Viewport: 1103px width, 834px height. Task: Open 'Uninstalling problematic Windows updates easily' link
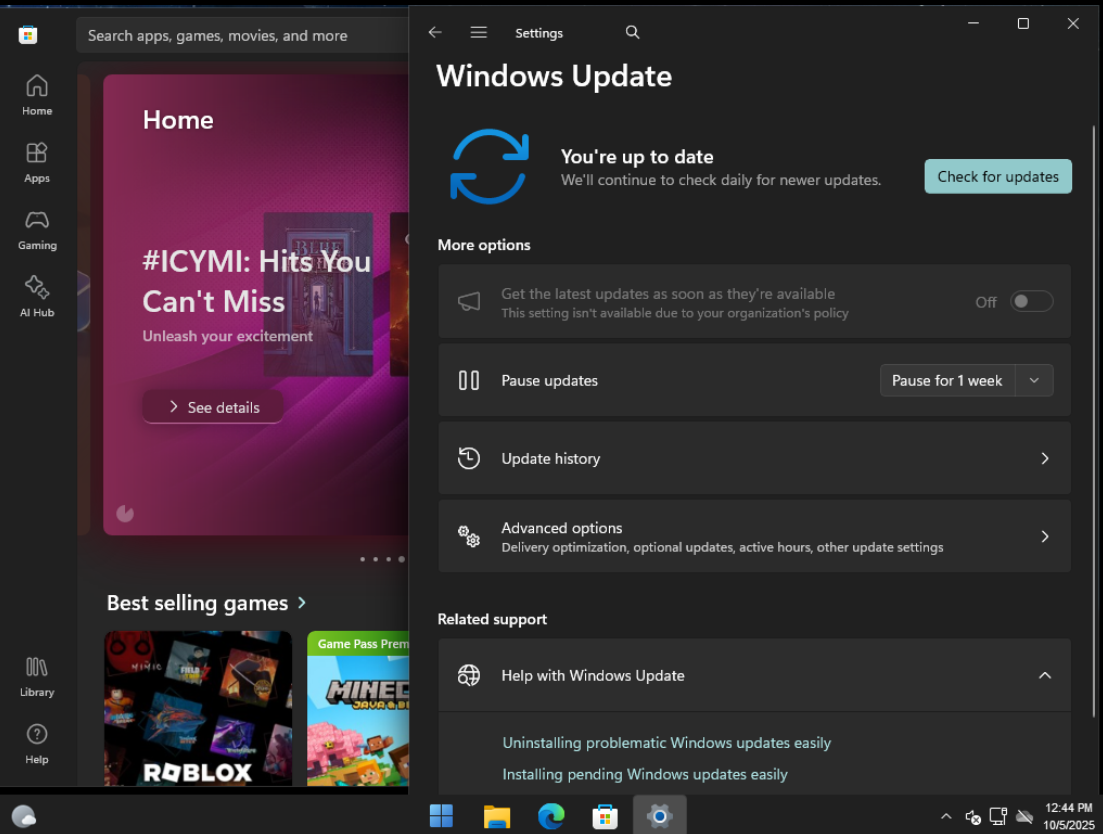666,743
